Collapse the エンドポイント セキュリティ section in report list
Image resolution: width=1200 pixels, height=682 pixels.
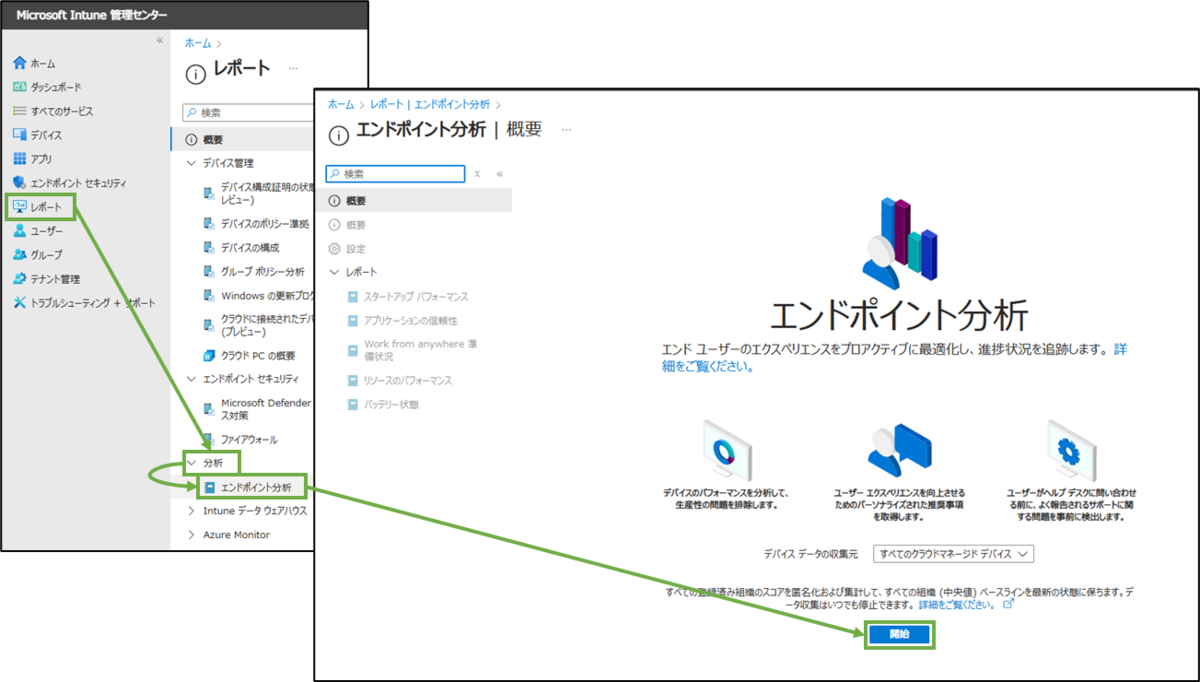pos(192,379)
